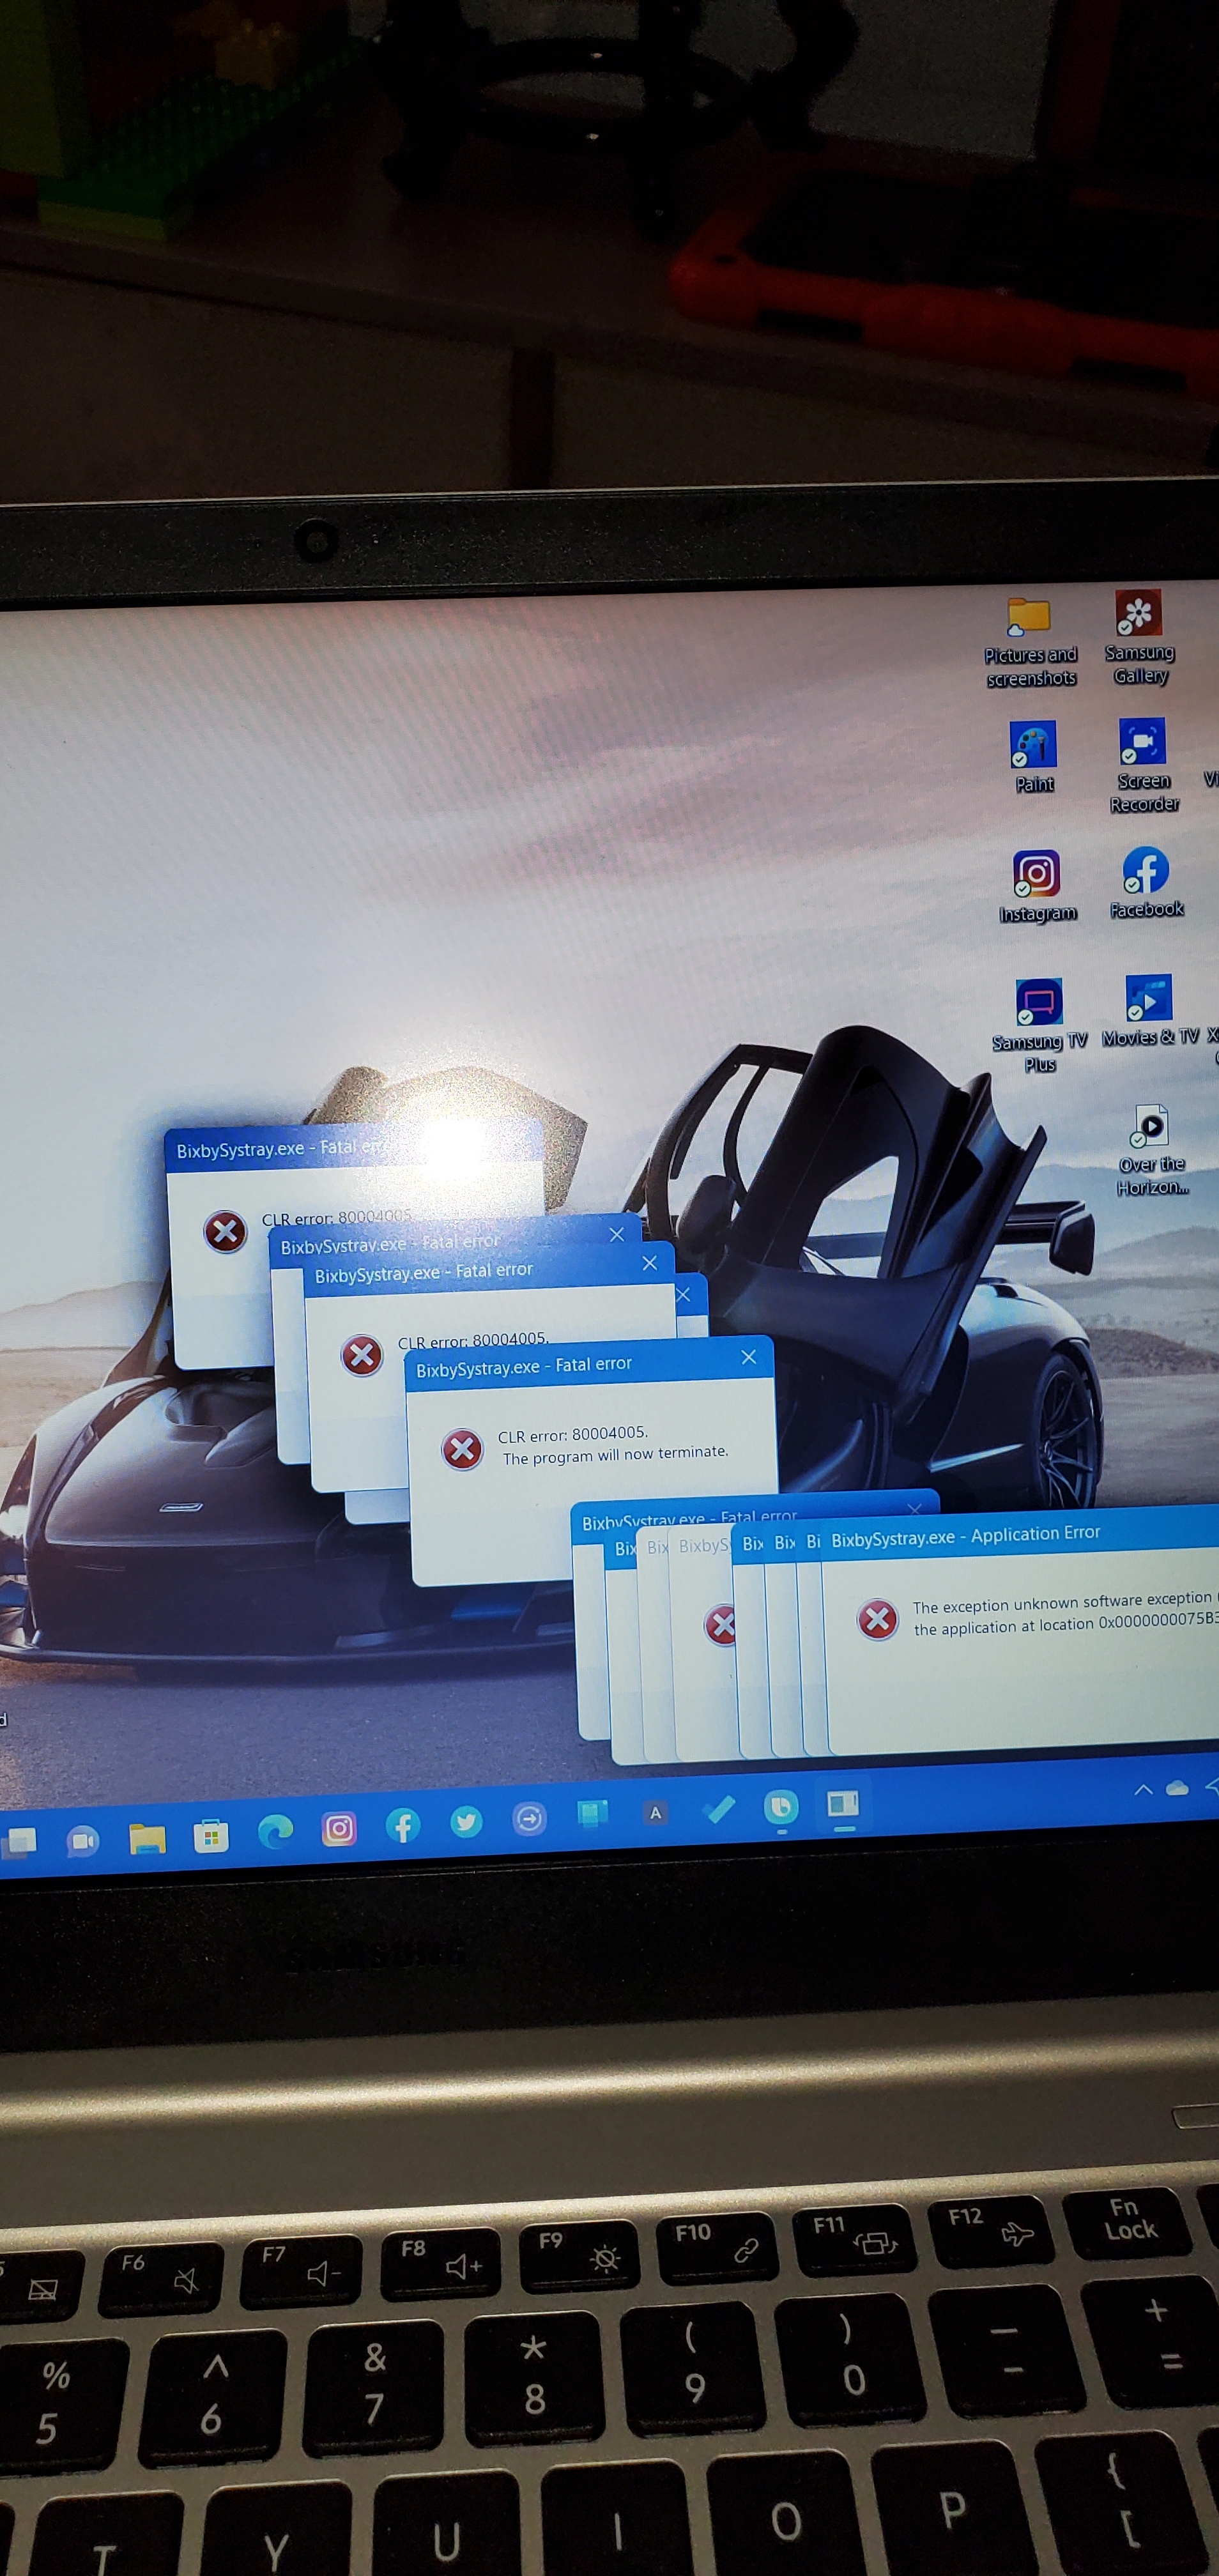Open OneDrive cloud icon in system tray
Viewport: 1219px width, 2576px height.
[1177, 1787]
